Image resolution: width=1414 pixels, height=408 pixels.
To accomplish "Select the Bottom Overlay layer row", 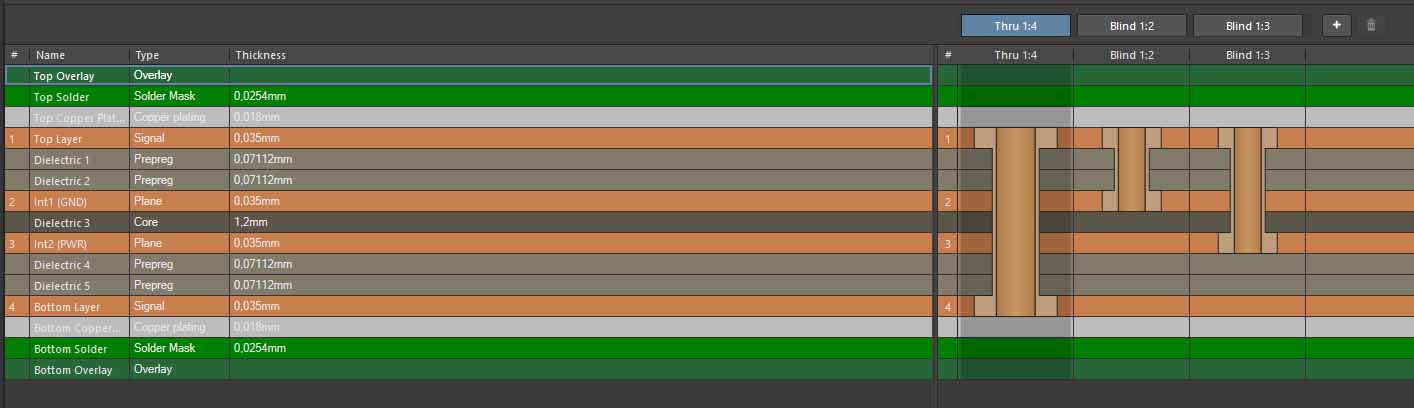I will (x=468, y=369).
